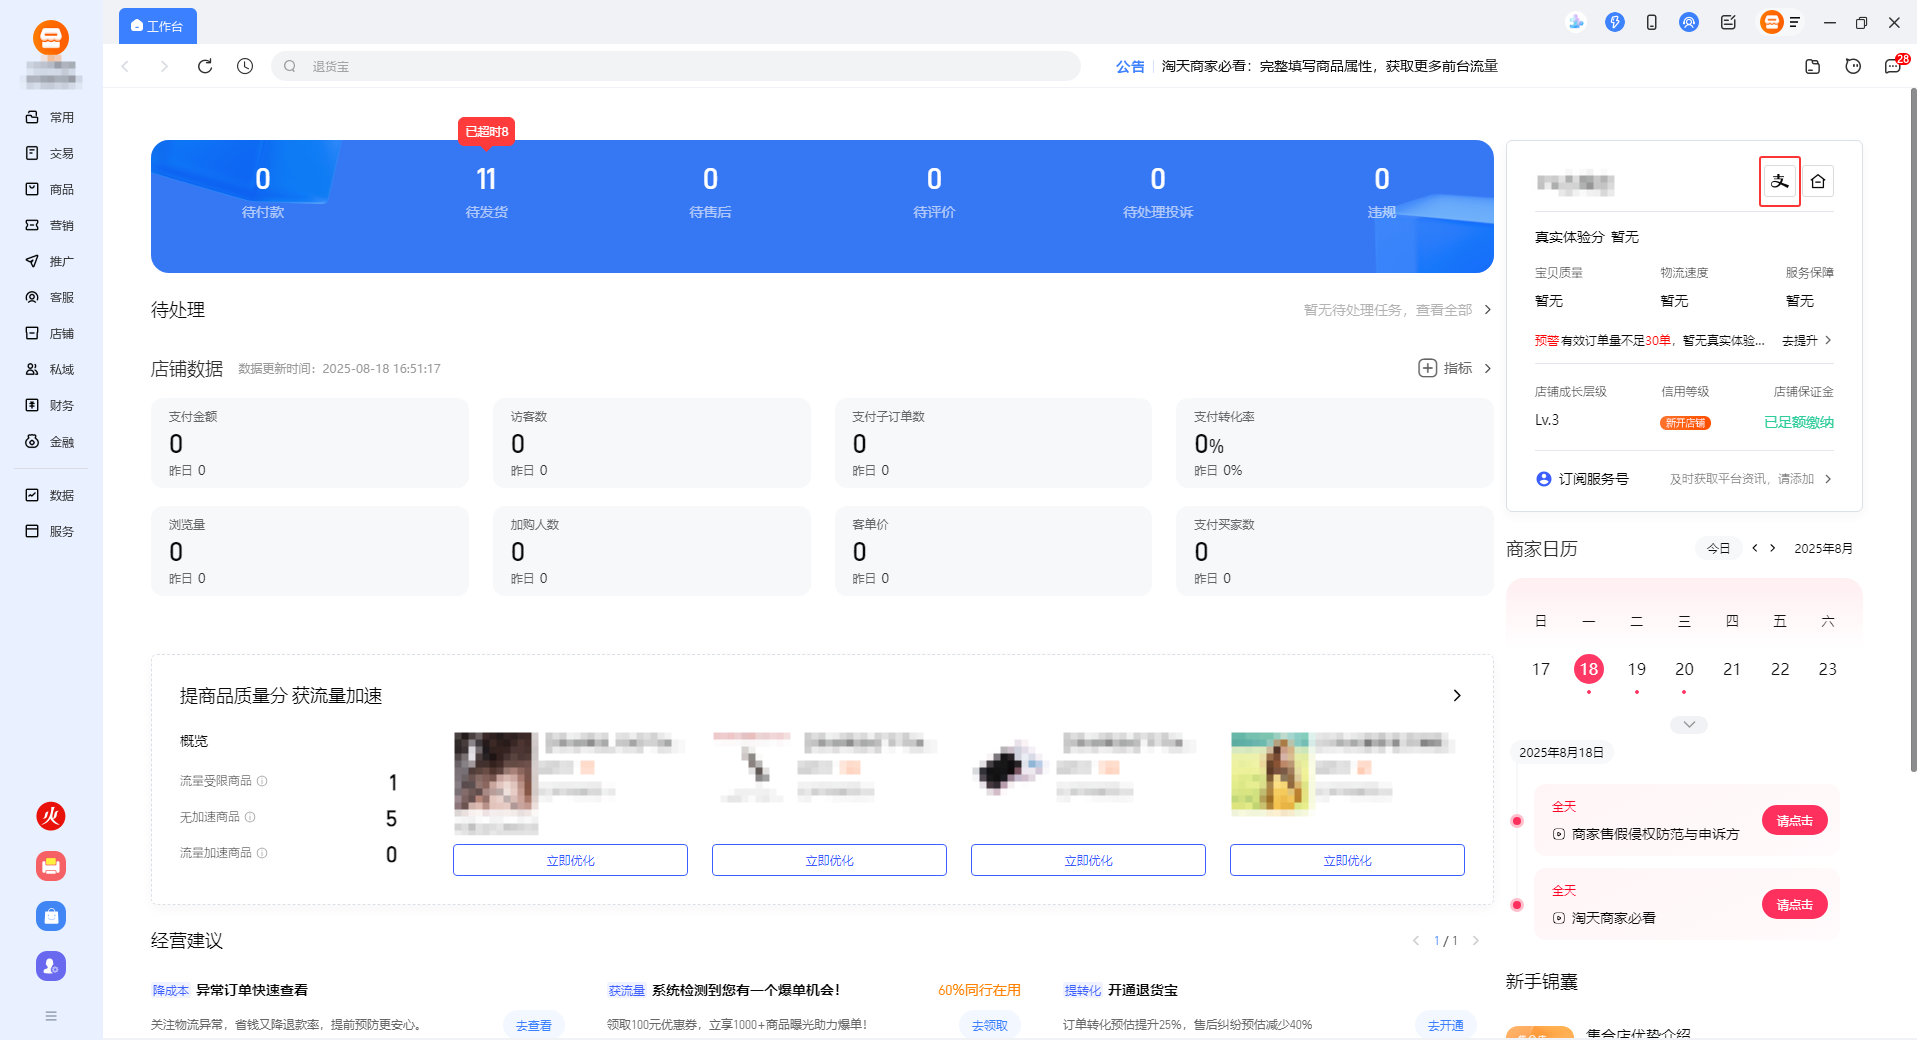Viewport: 1917px width, 1040px height.
Task: Click the 店铺 sidebar icon
Action: (x=32, y=333)
